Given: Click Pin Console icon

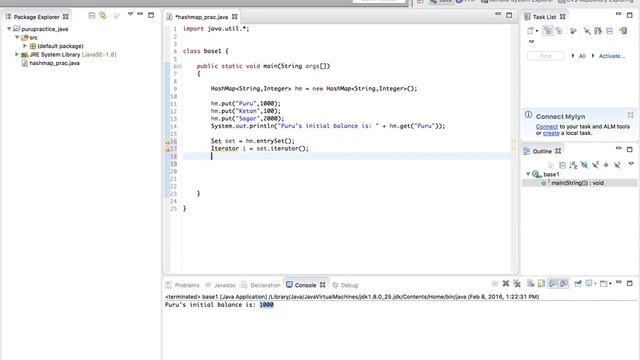Looking at the screenshot, I should tap(578, 284).
